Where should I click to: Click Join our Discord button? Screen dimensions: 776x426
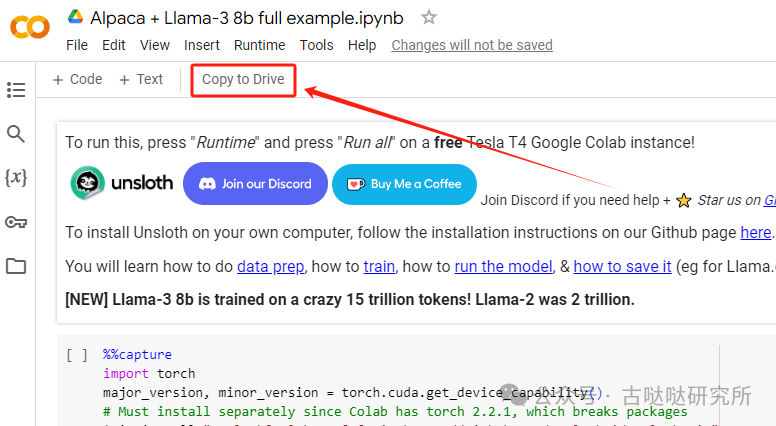click(x=255, y=184)
